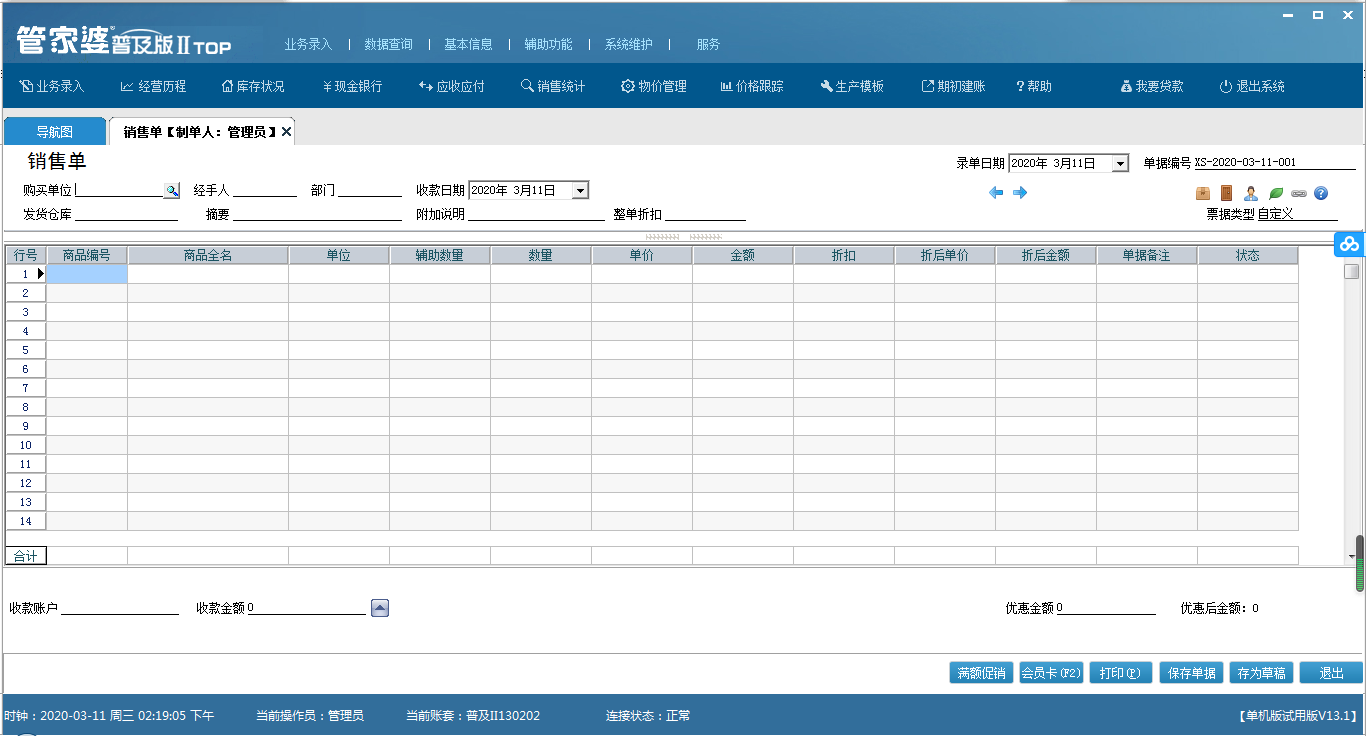Image resolution: width=1366 pixels, height=736 pixels.
Task: Click the magnifier icon beside 购买单位
Action: coord(171,190)
